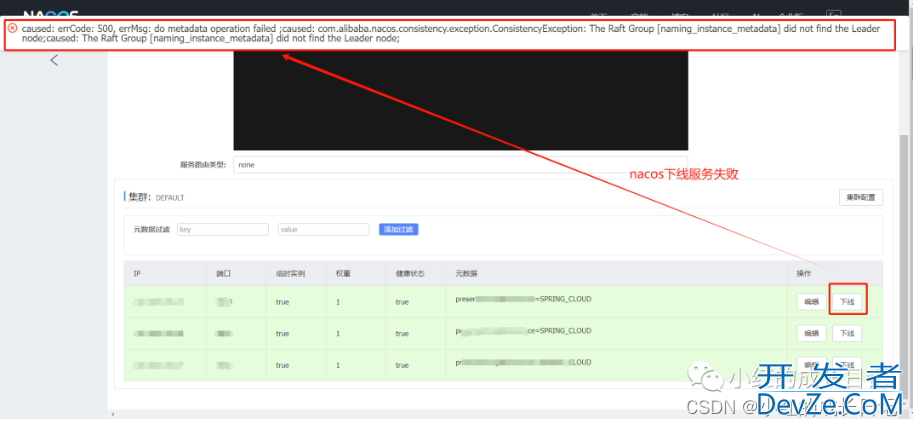Click 下线 for the first instance row

tap(847, 302)
